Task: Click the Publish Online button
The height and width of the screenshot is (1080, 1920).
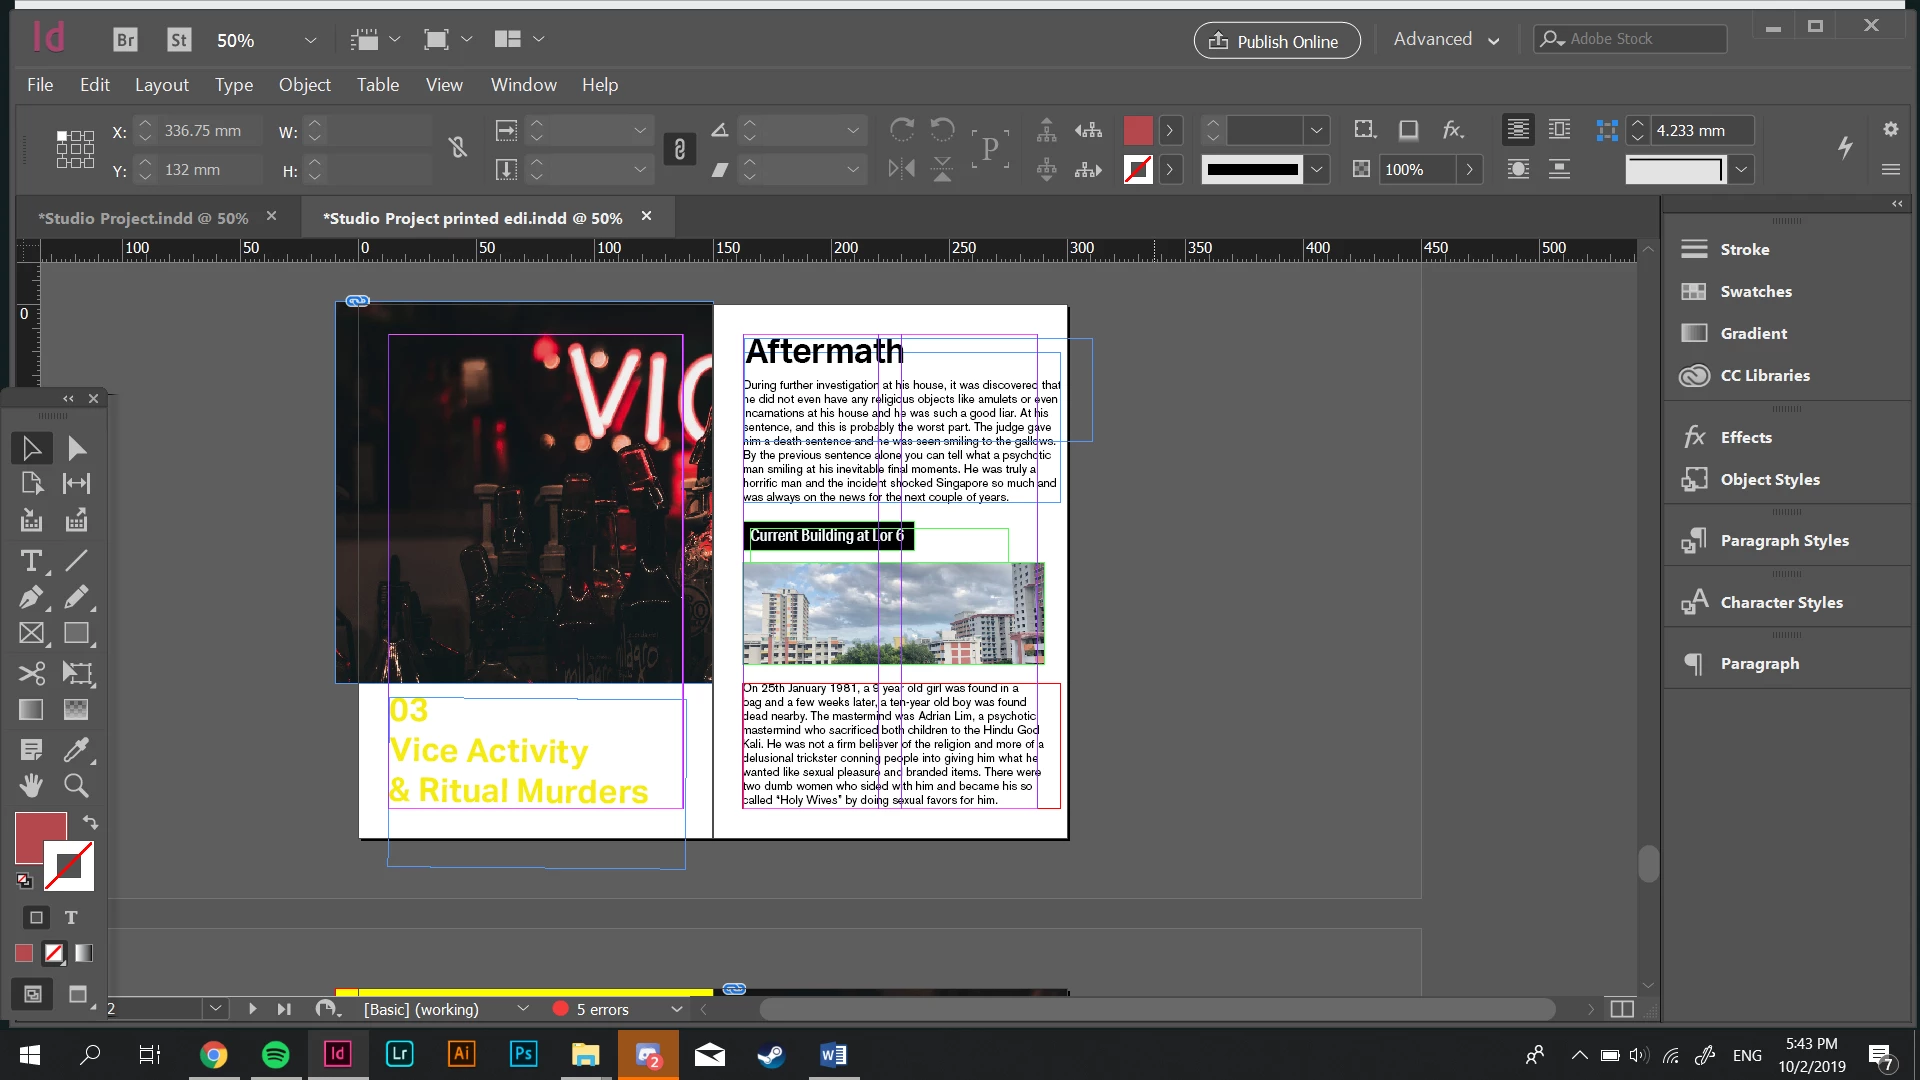Action: click(1277, 41)
